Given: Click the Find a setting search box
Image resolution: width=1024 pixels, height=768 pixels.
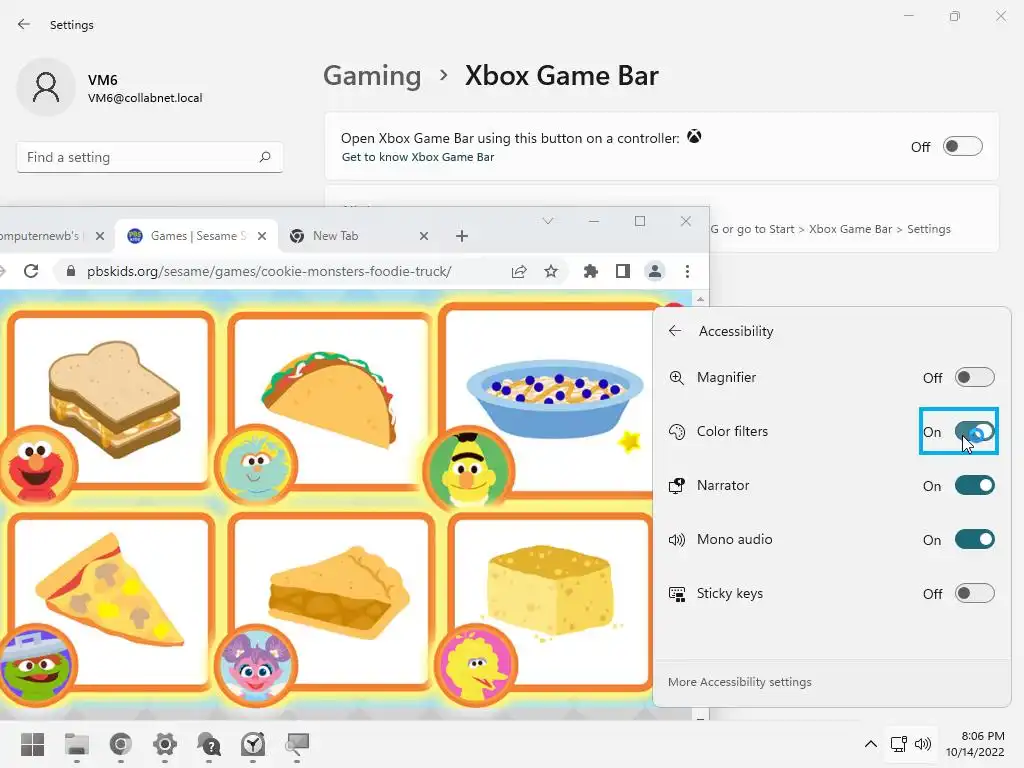Looking at the screenshot, I should click(x=150, y=157).
